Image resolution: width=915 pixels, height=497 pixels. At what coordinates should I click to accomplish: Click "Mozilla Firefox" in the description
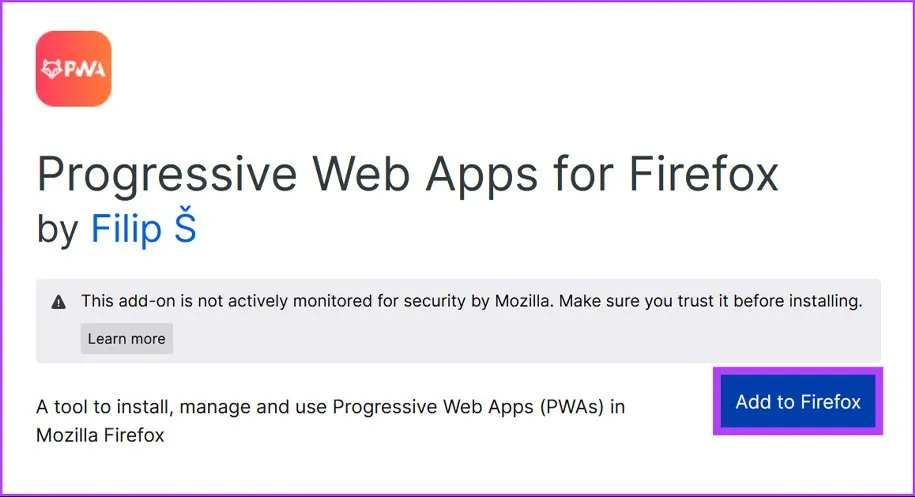pos(100,436)
